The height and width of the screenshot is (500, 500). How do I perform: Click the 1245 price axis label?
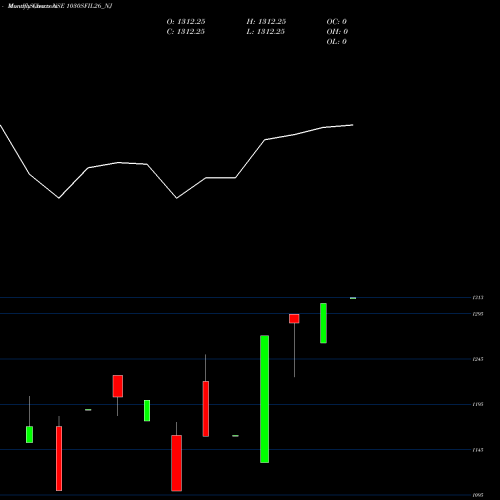pyautogui.click(x=478, y=359)
